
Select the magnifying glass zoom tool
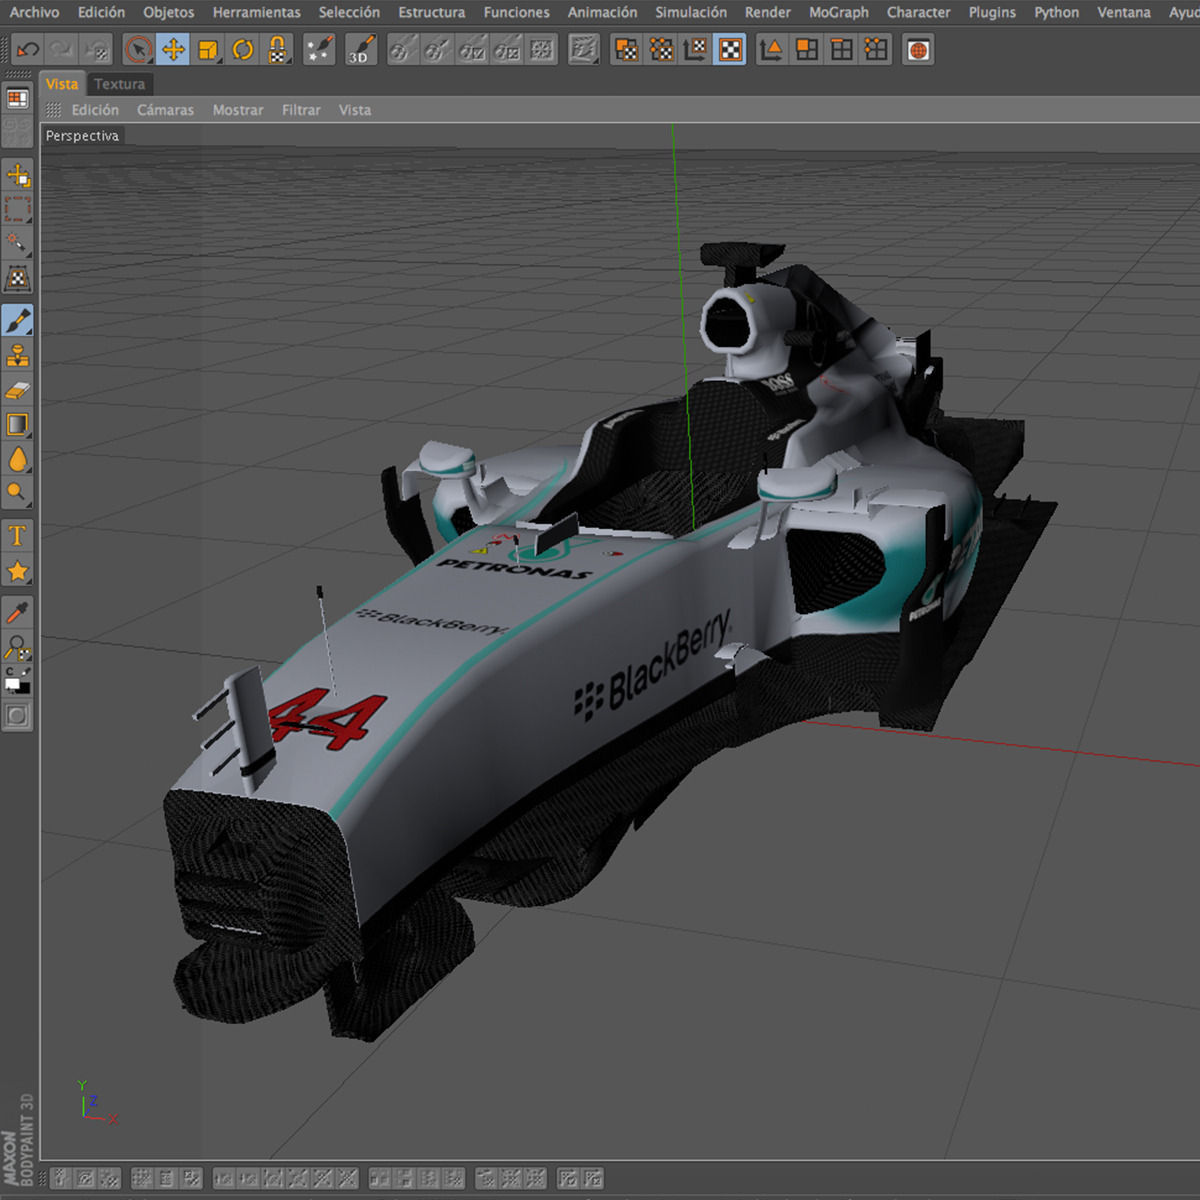[18, 647]
